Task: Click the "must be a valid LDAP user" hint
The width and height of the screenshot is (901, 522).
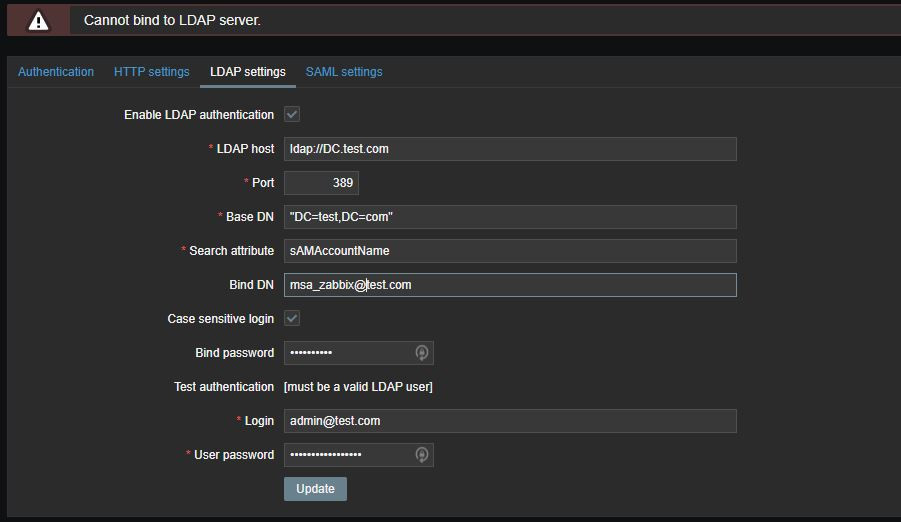Action: [358, 387]
